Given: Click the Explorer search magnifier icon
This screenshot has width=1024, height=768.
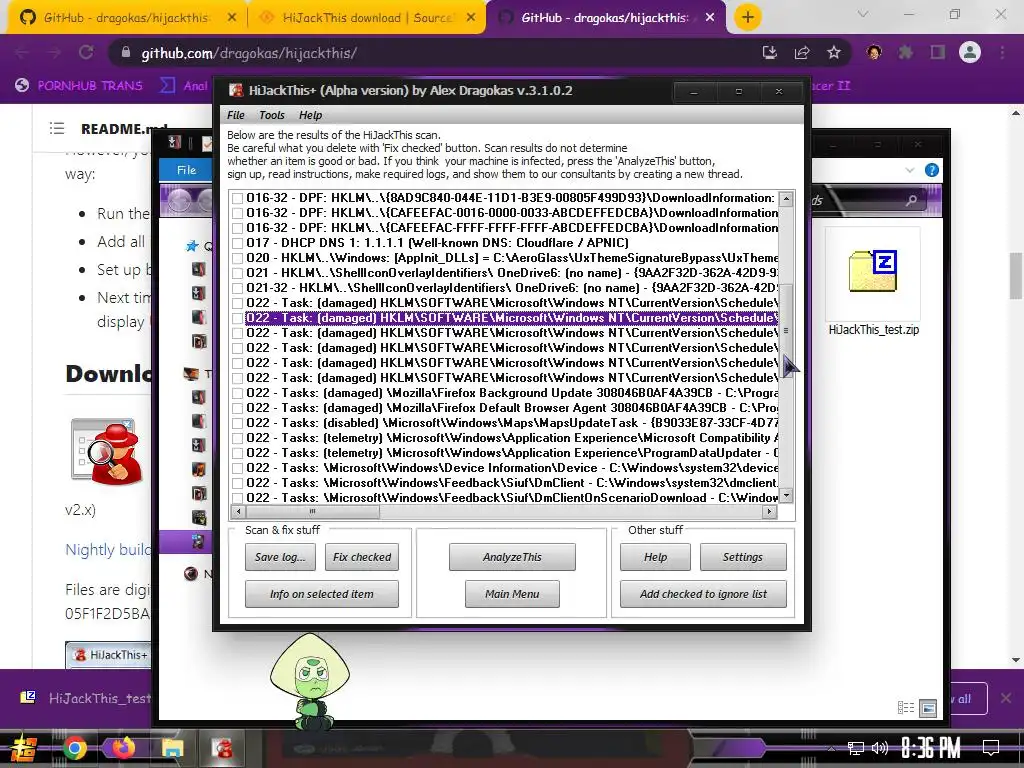Looking at the screenshot, I should point(911,200).
